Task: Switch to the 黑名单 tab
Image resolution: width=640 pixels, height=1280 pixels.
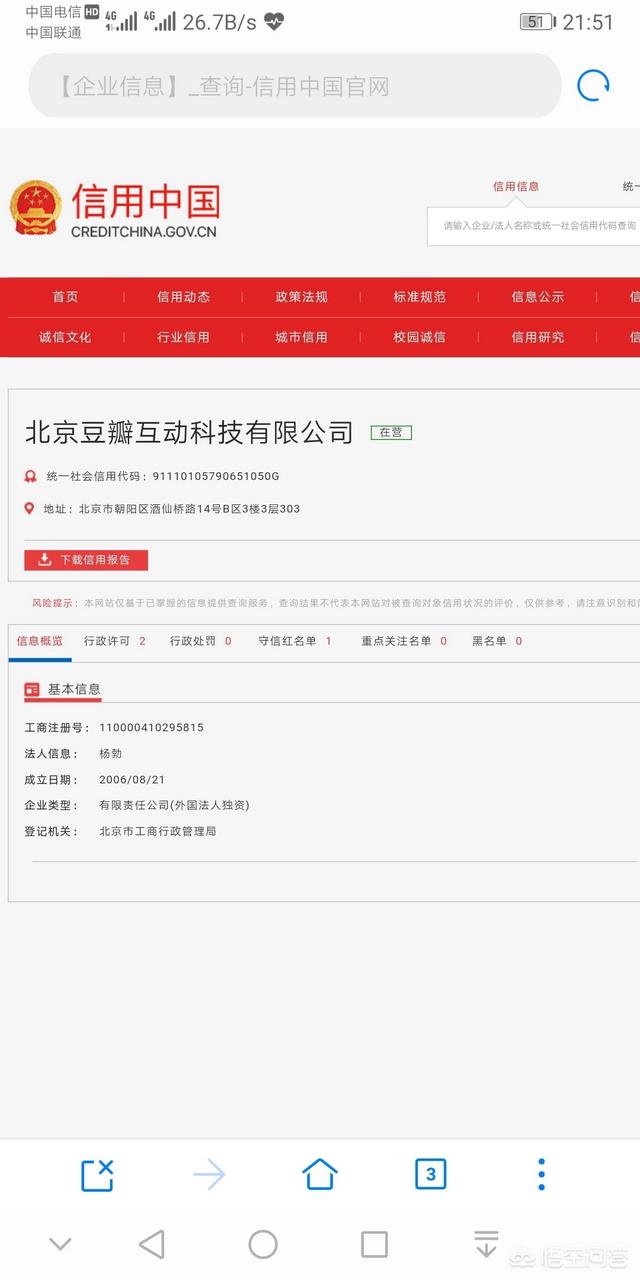Action: click(497, 641)
